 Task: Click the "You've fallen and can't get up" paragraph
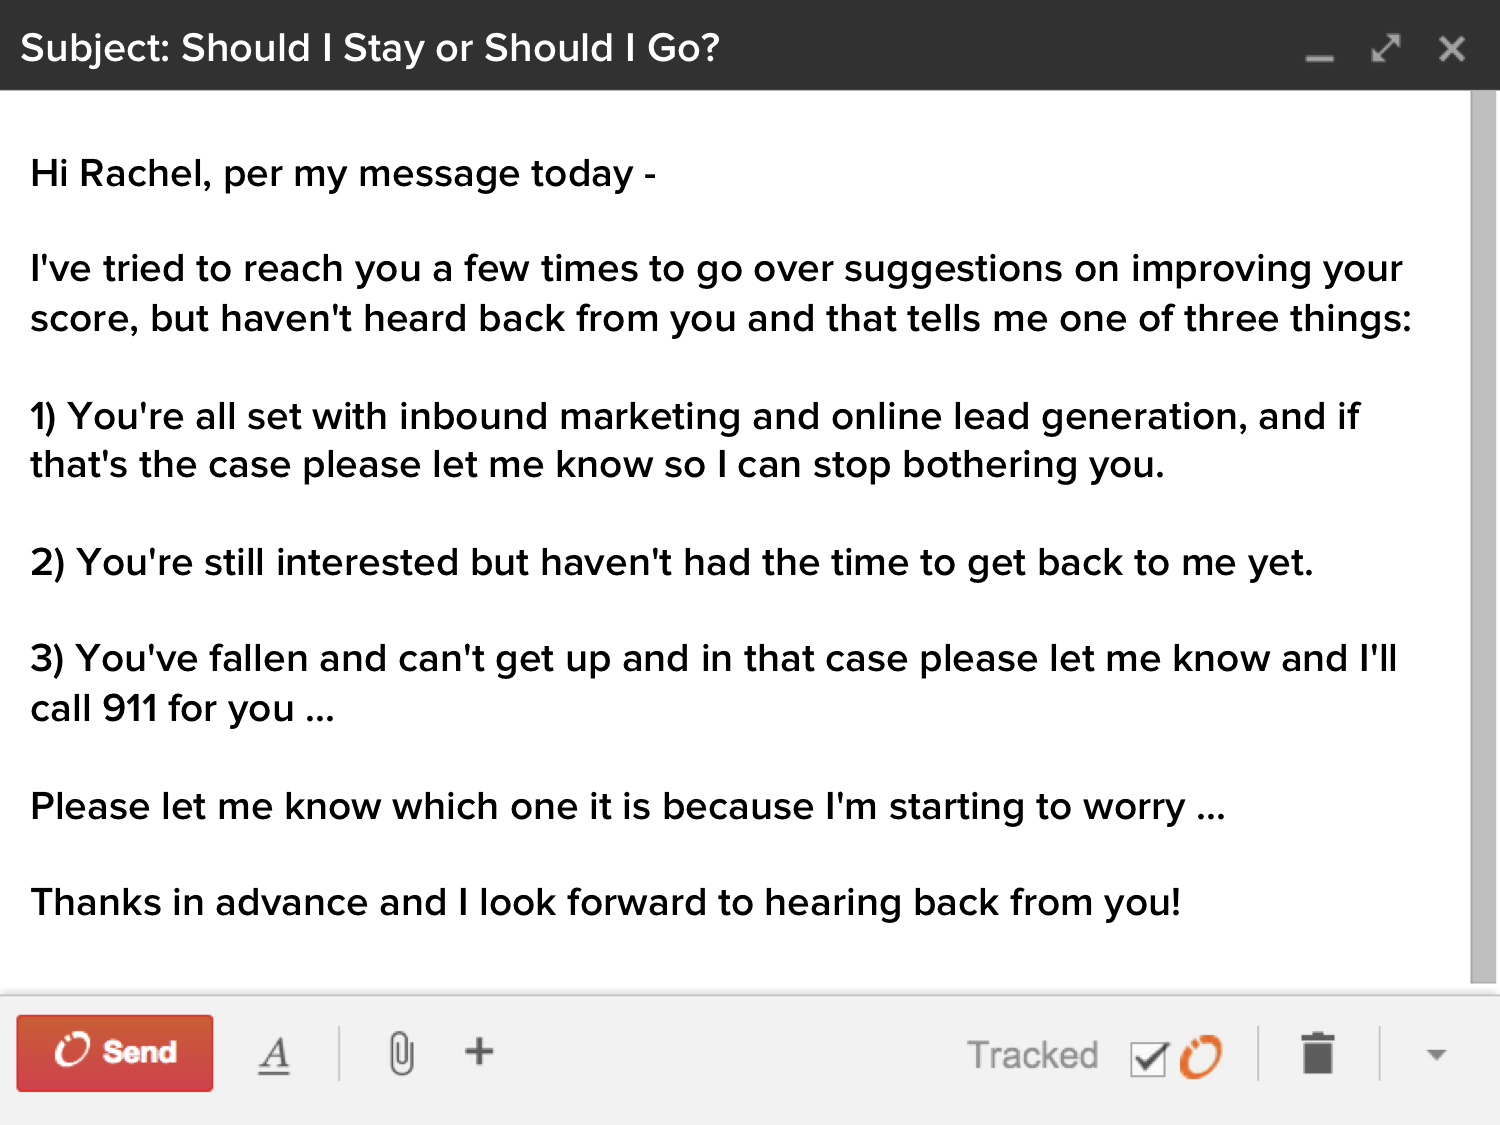[x=712, y=683]
